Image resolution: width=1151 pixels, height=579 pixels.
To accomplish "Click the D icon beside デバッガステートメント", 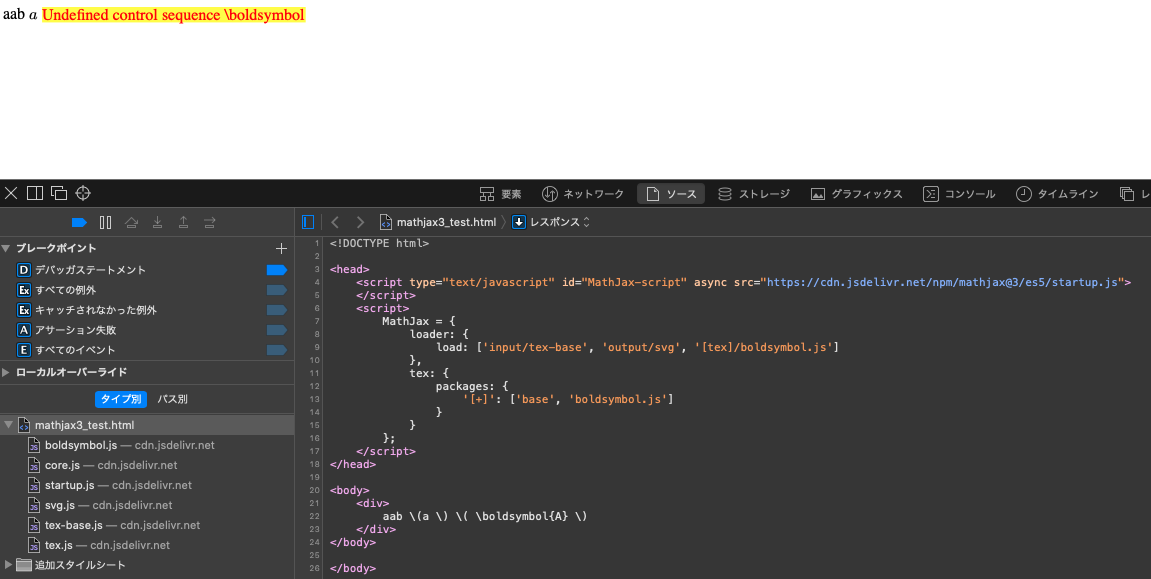I will point(23,270).
